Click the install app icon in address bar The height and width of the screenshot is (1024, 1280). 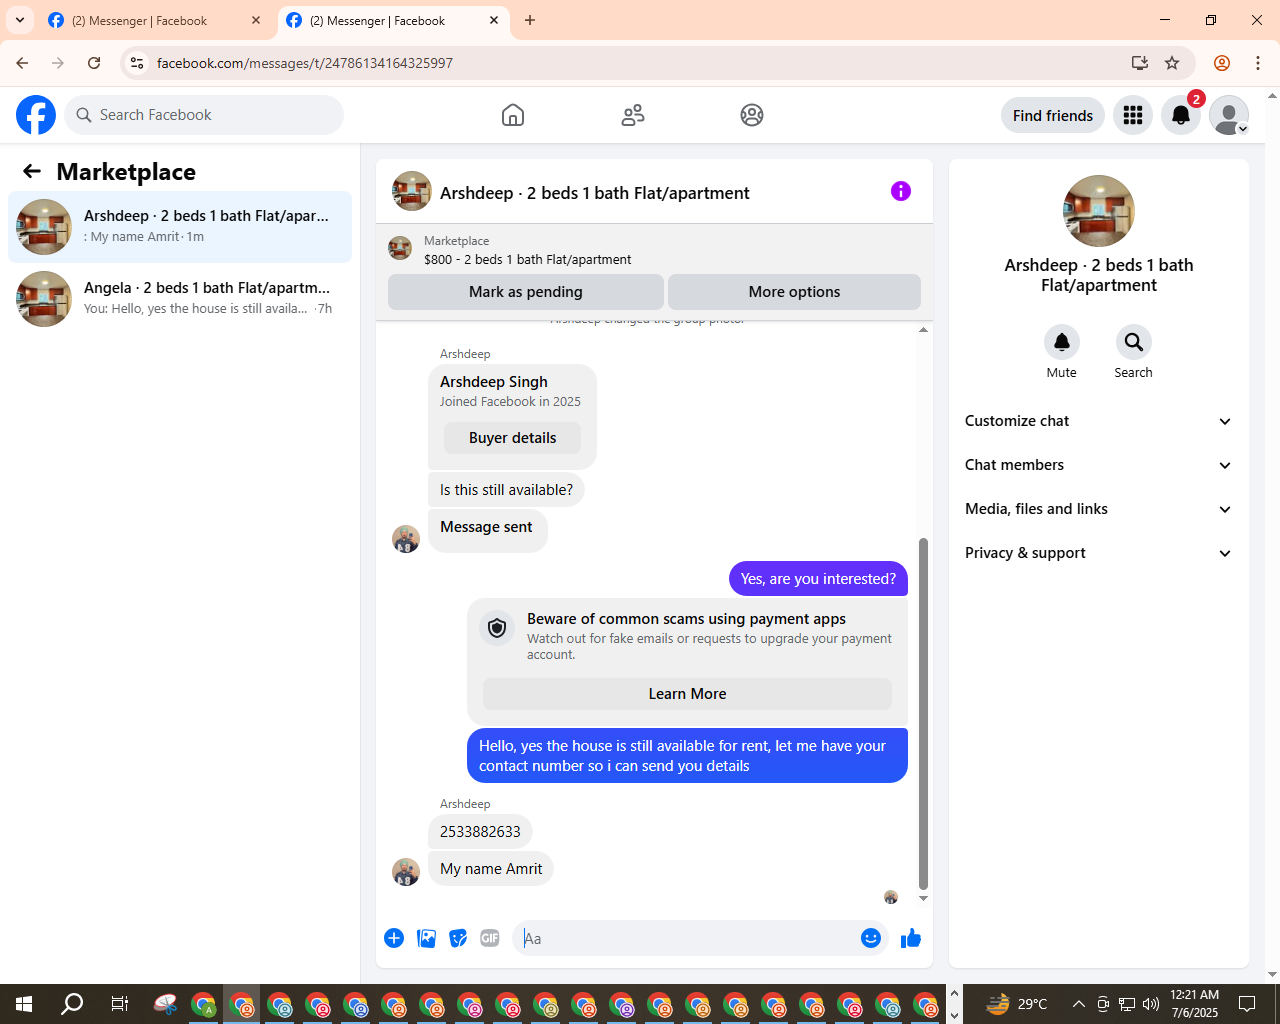tap(1140, 63)
